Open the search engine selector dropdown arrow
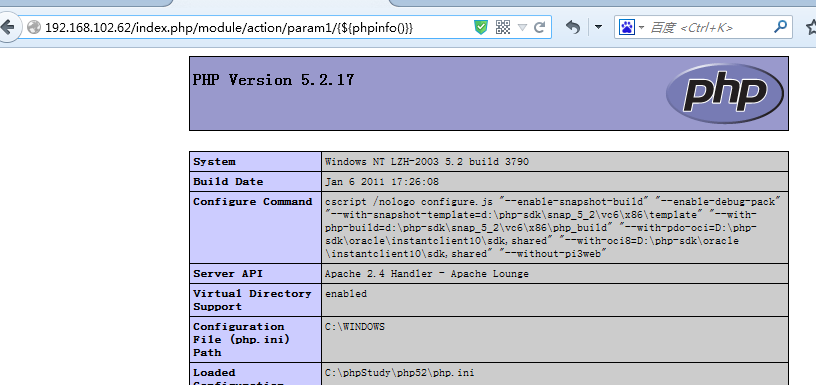This screenshot has width=816, height=385. [x=642, y=28]
